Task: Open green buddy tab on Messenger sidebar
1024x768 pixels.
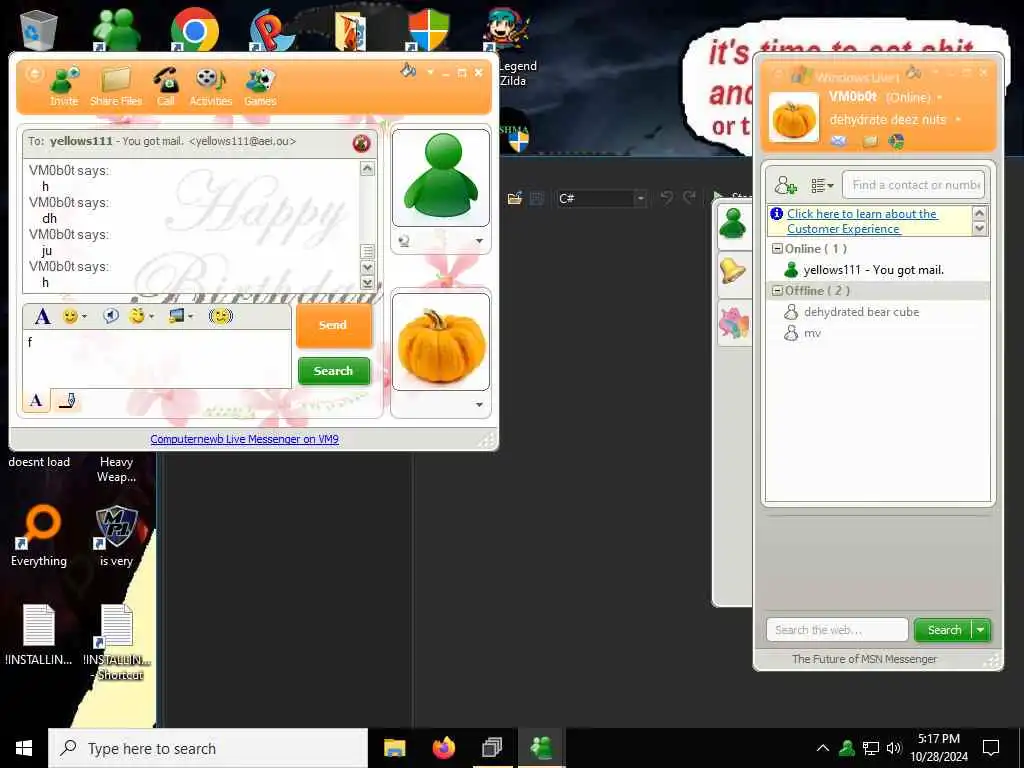Action: (733, 225)
